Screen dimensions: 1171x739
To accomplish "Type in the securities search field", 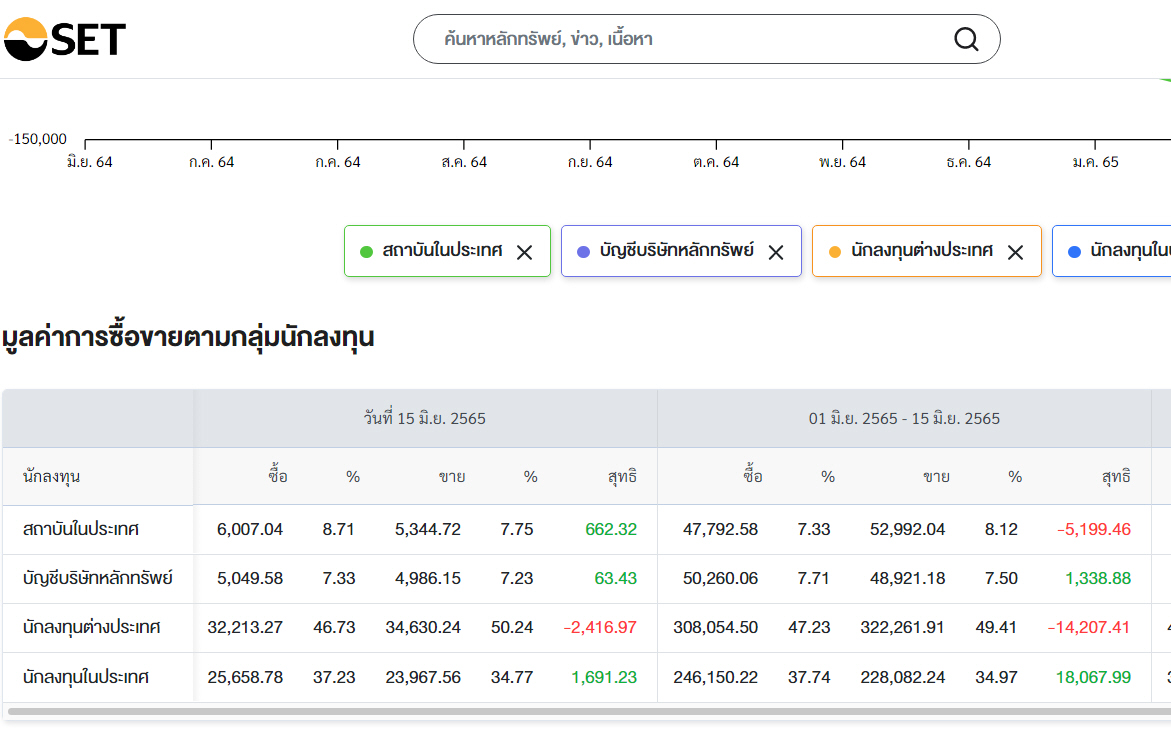I will click(690, 39).
